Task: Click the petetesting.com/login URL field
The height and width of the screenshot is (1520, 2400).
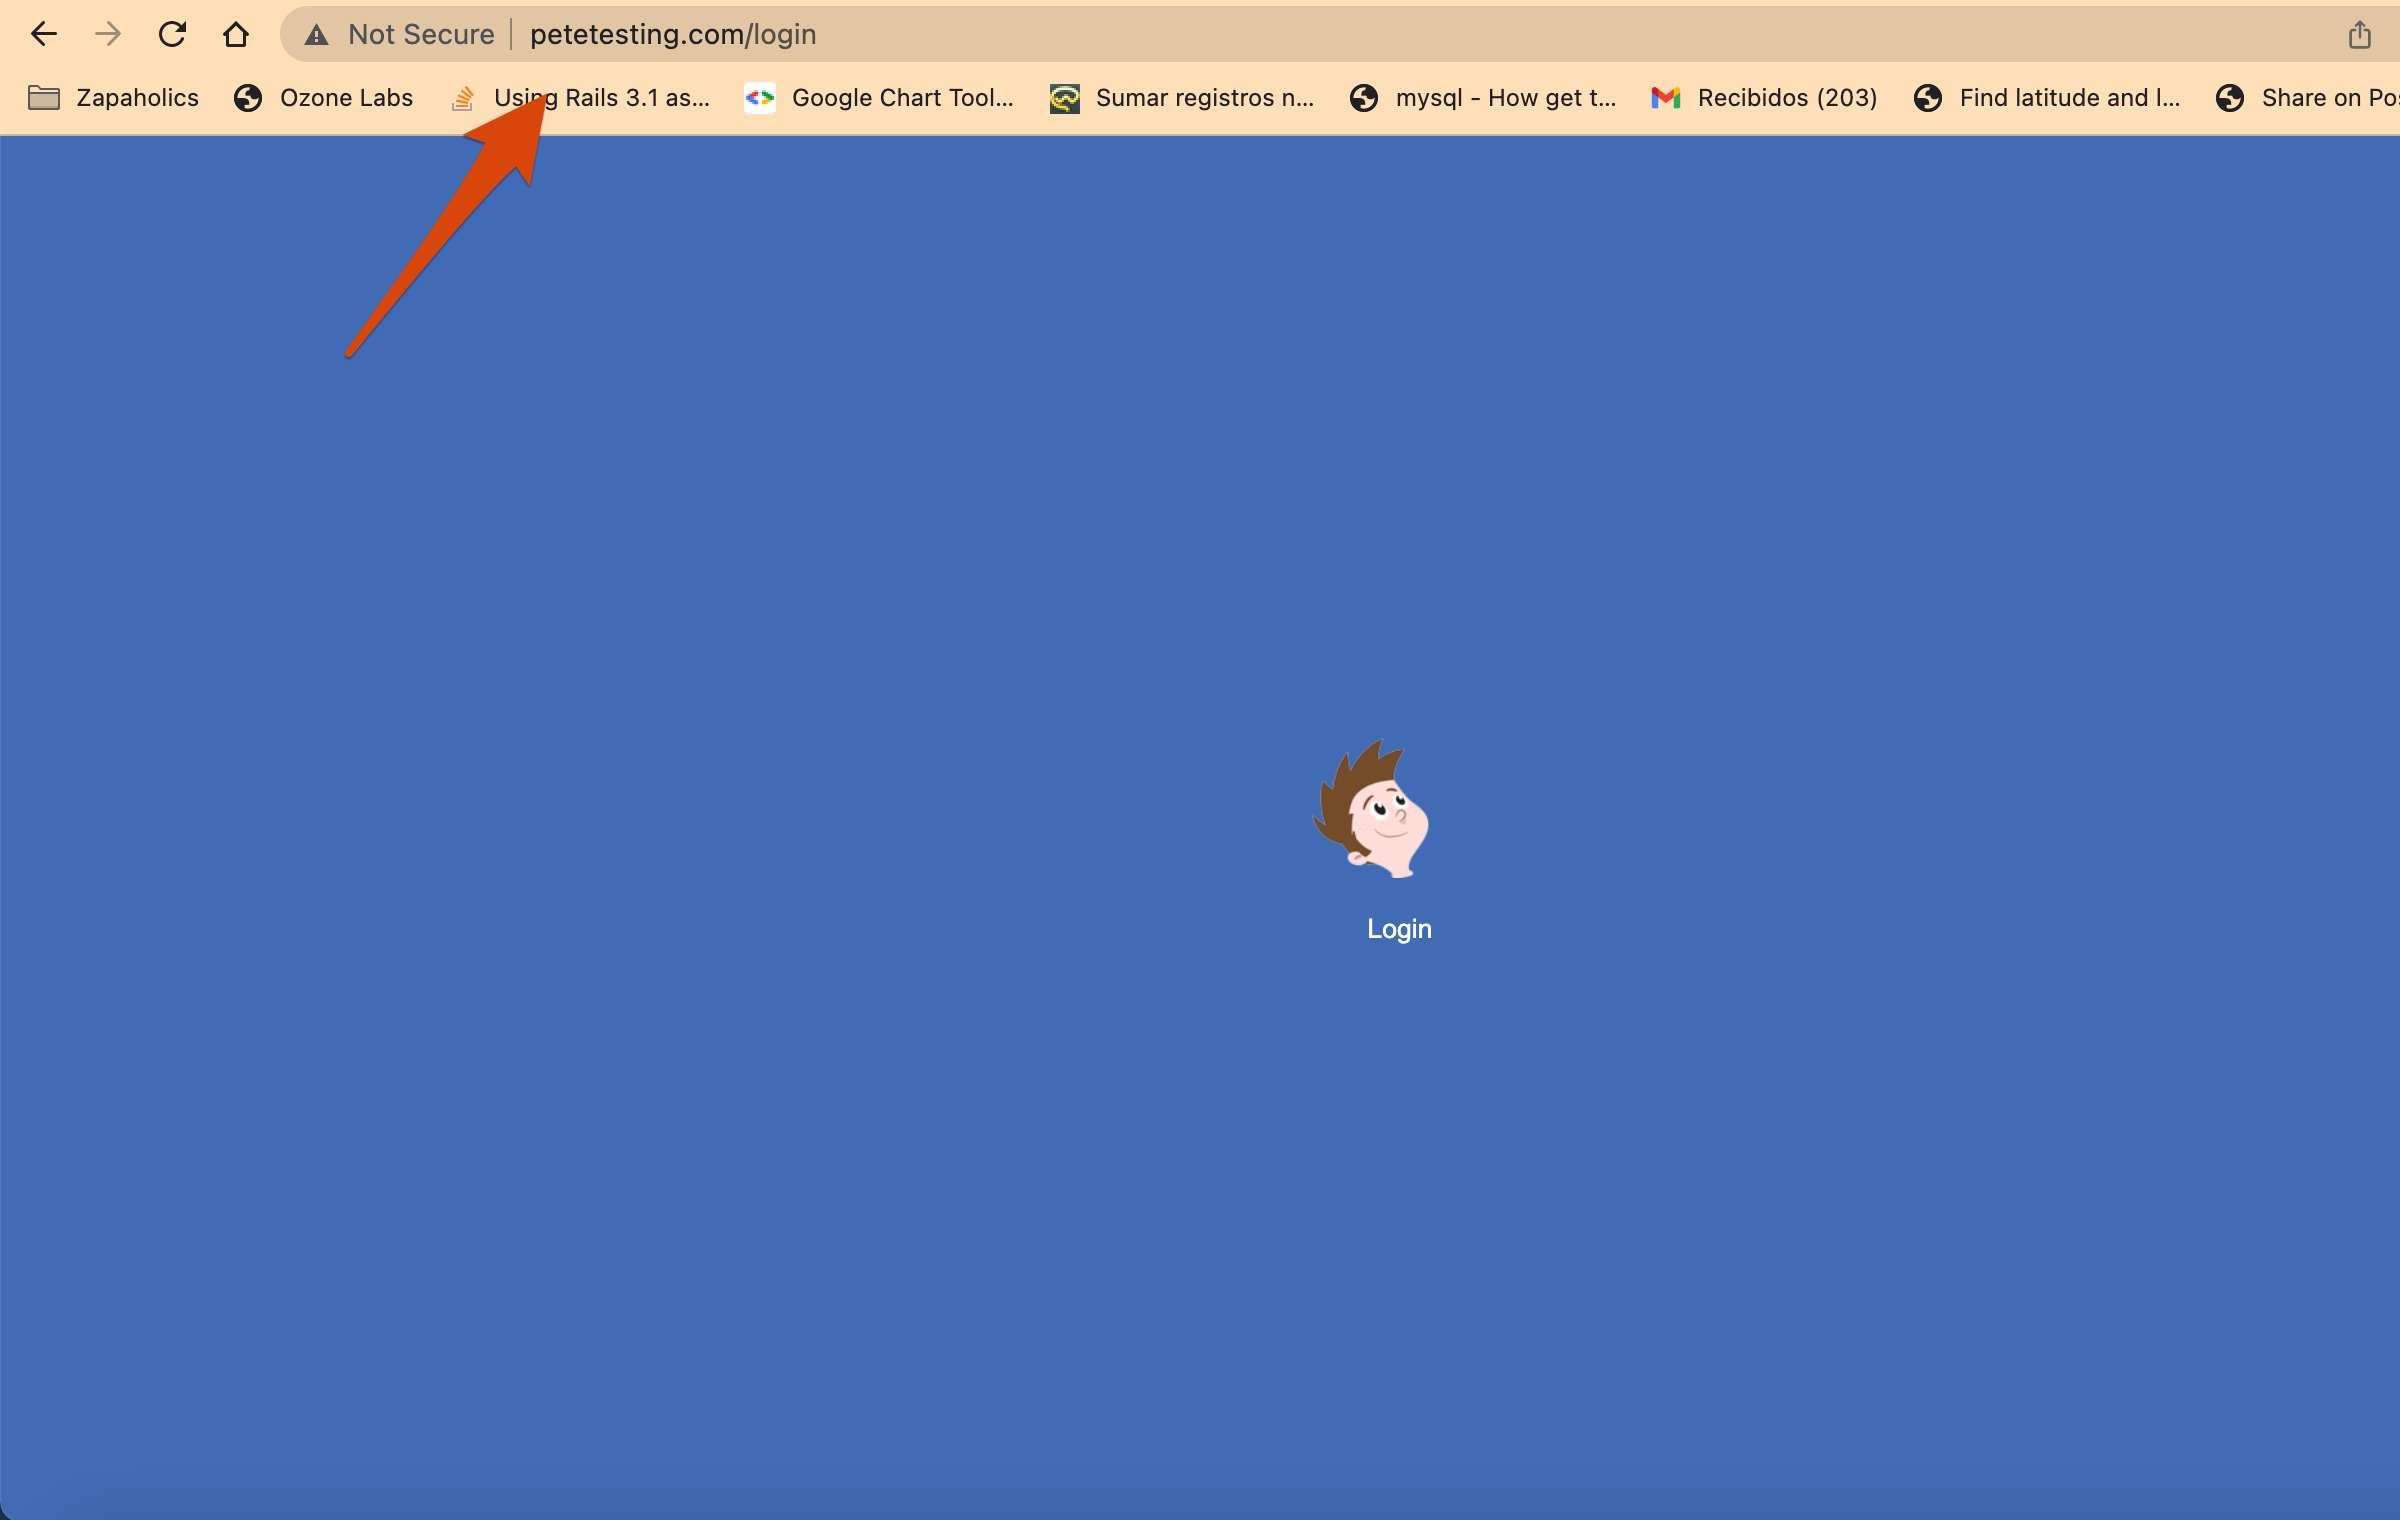Action: (673, 35)
